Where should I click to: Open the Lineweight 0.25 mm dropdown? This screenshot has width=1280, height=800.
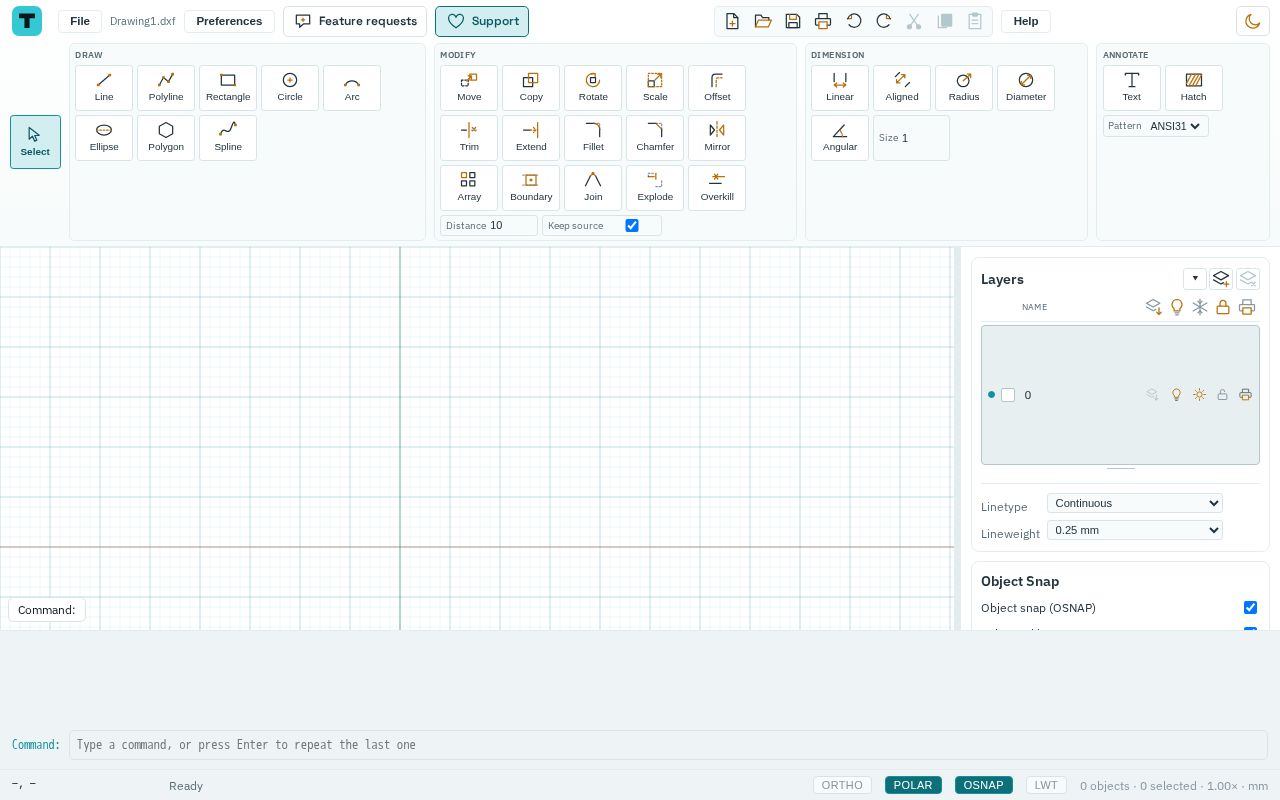click(x=1135, y=530)
